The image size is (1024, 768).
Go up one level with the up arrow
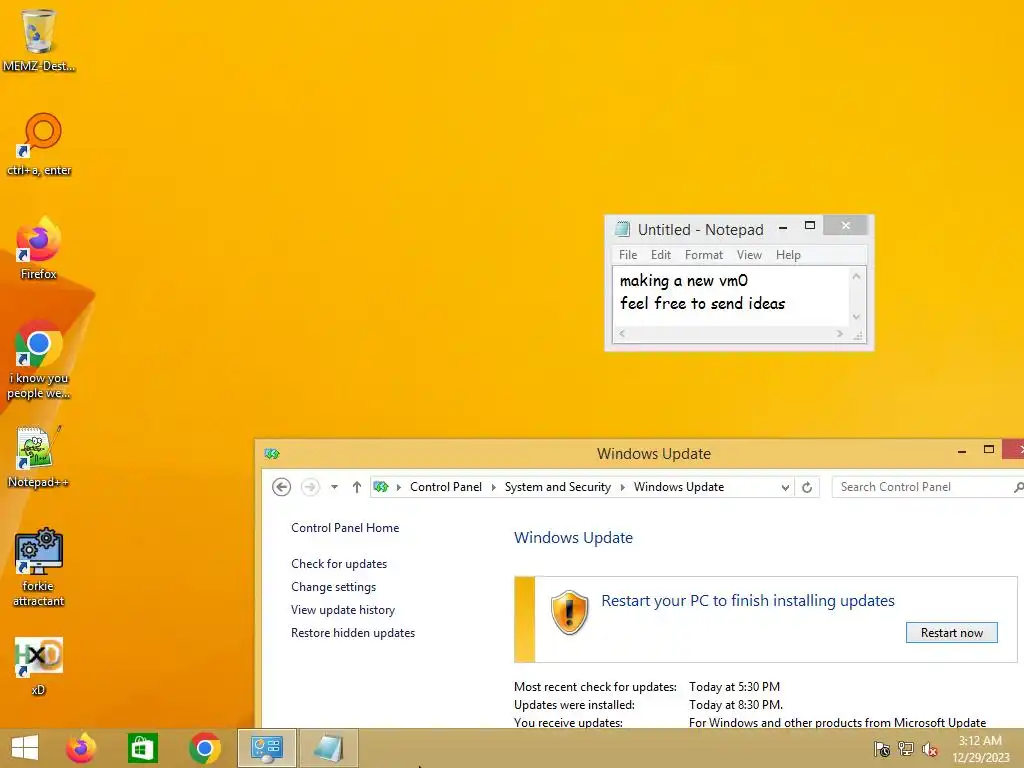pyautogui.click(x=357, y=487)
